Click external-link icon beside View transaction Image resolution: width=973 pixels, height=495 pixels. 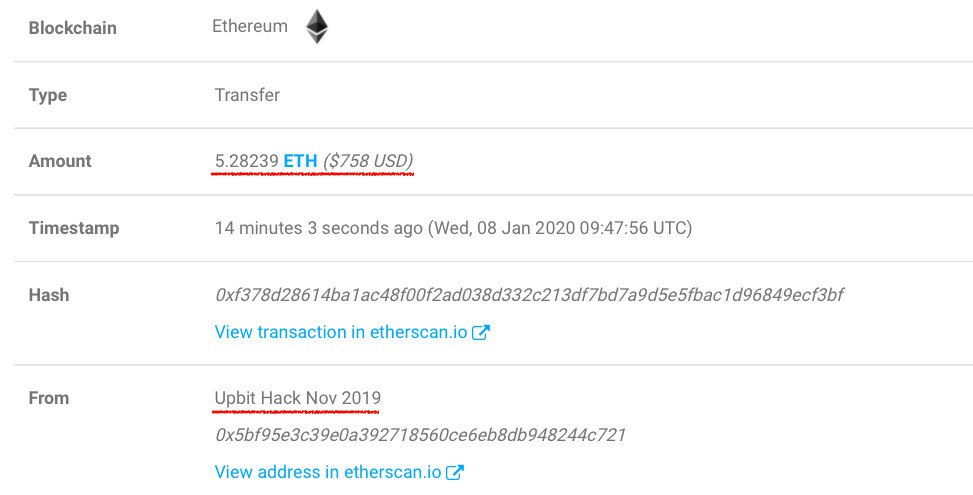(480, 333)
